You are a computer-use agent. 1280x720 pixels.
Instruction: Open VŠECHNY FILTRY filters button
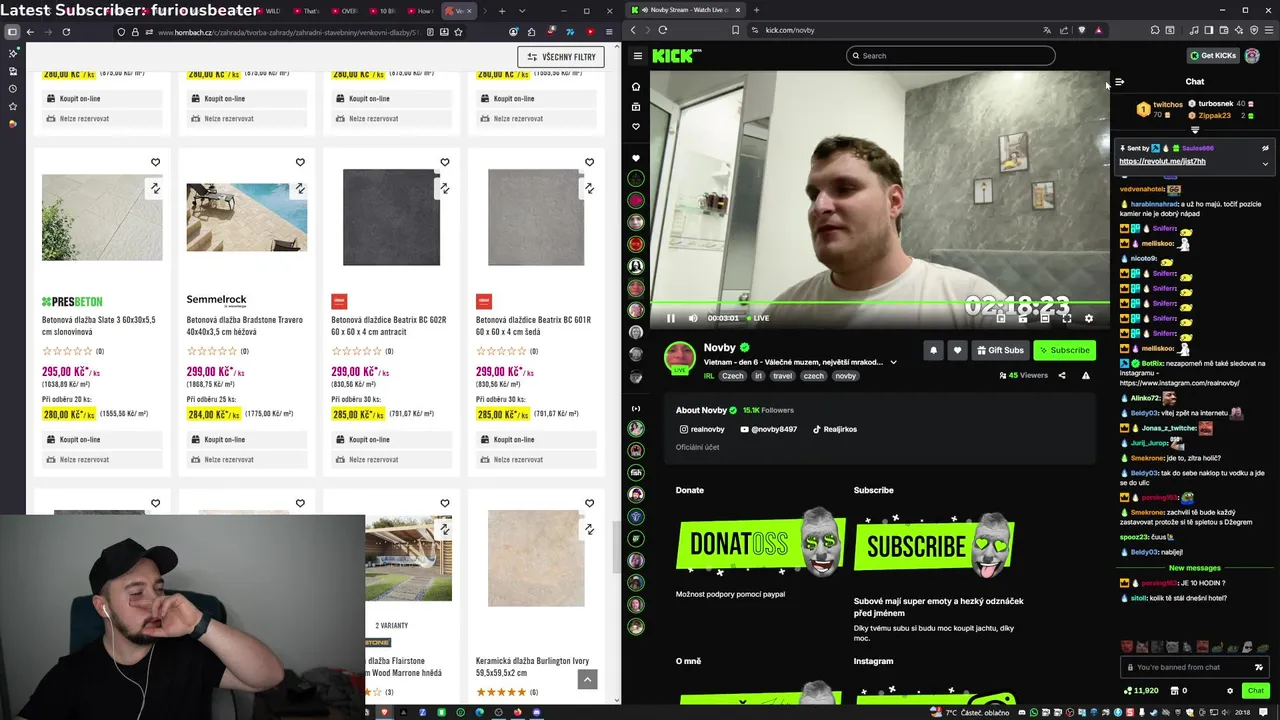point(561,57)
